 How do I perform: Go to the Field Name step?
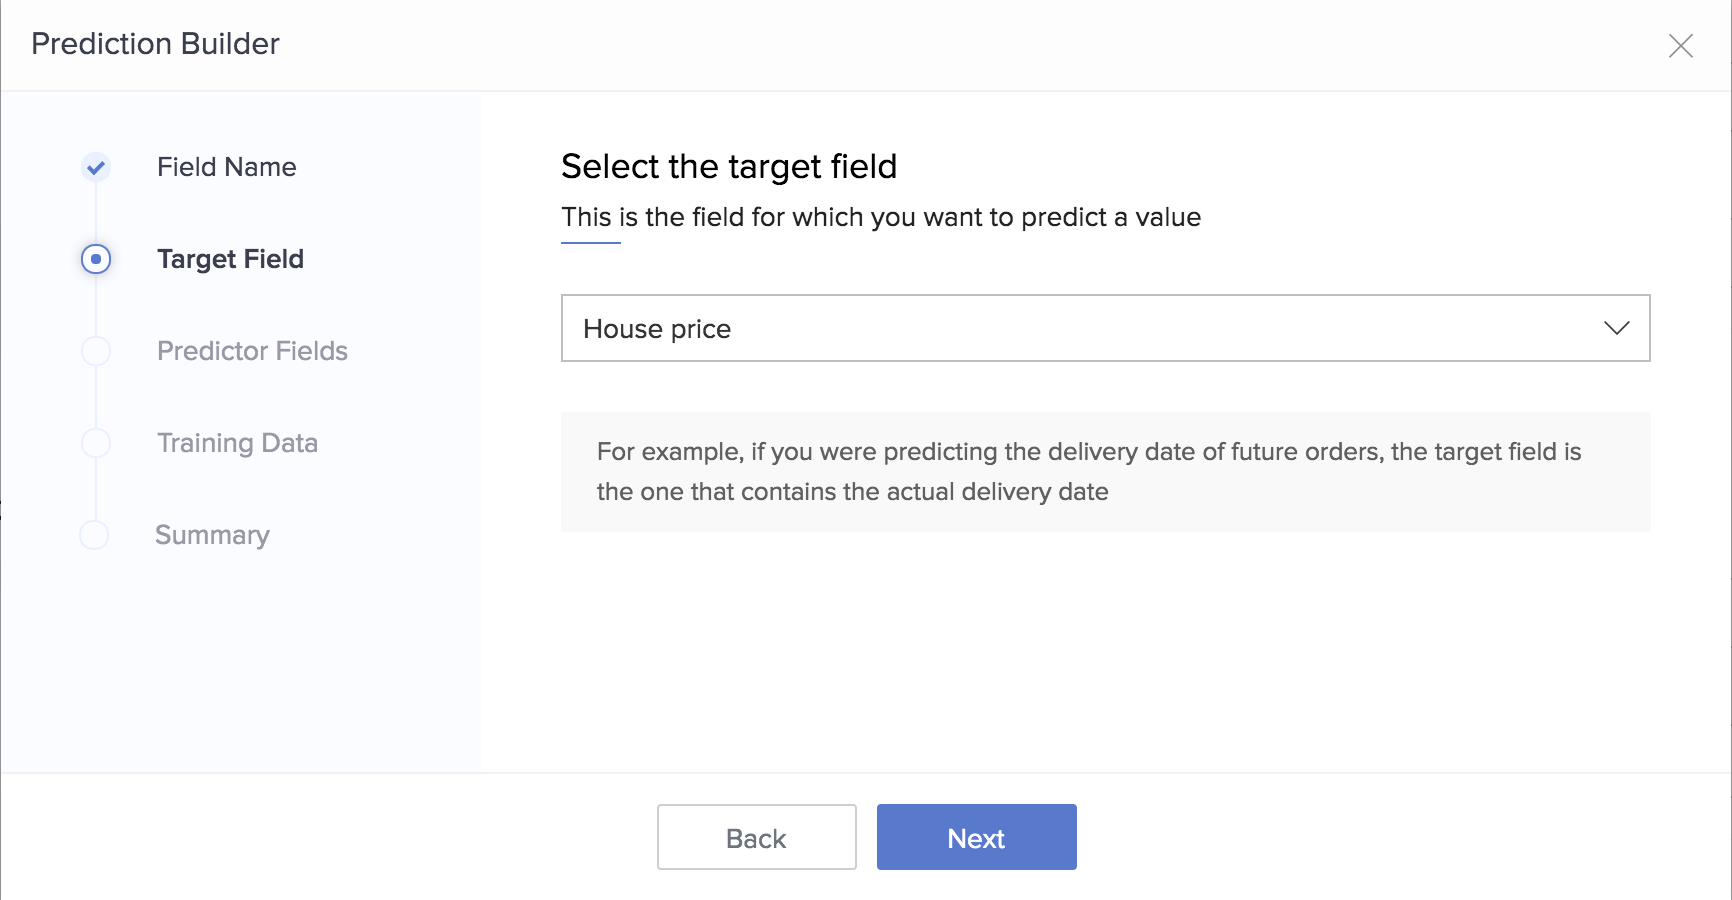(227, 167)
